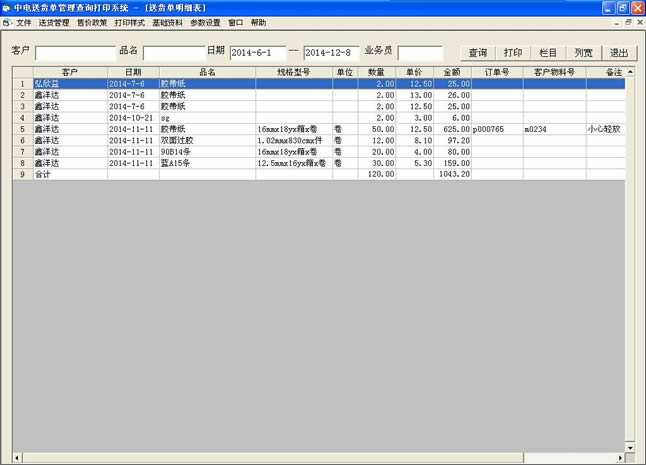This screenshot has width=646, height=465.
Task: Click date cell 2014-10-21
Action: pyautogui.click(x=133, y=118)
